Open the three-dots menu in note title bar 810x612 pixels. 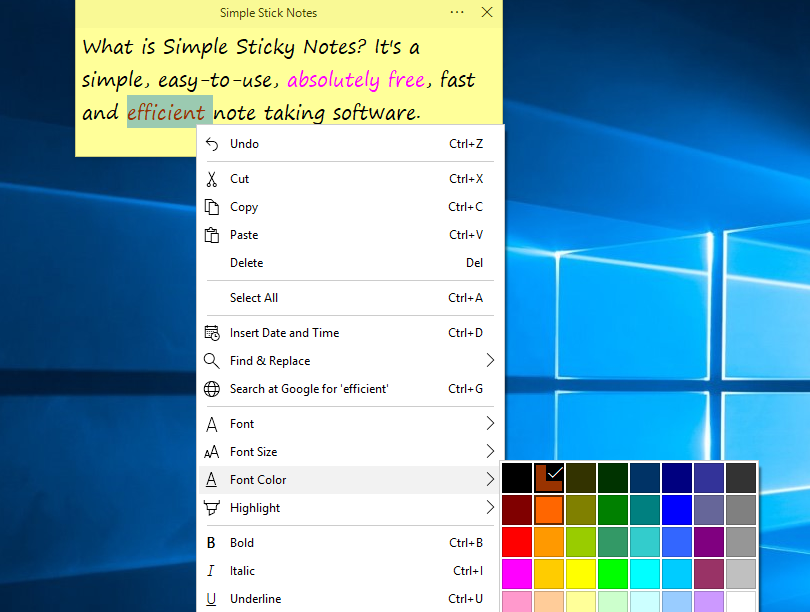[x=457, y=13]
